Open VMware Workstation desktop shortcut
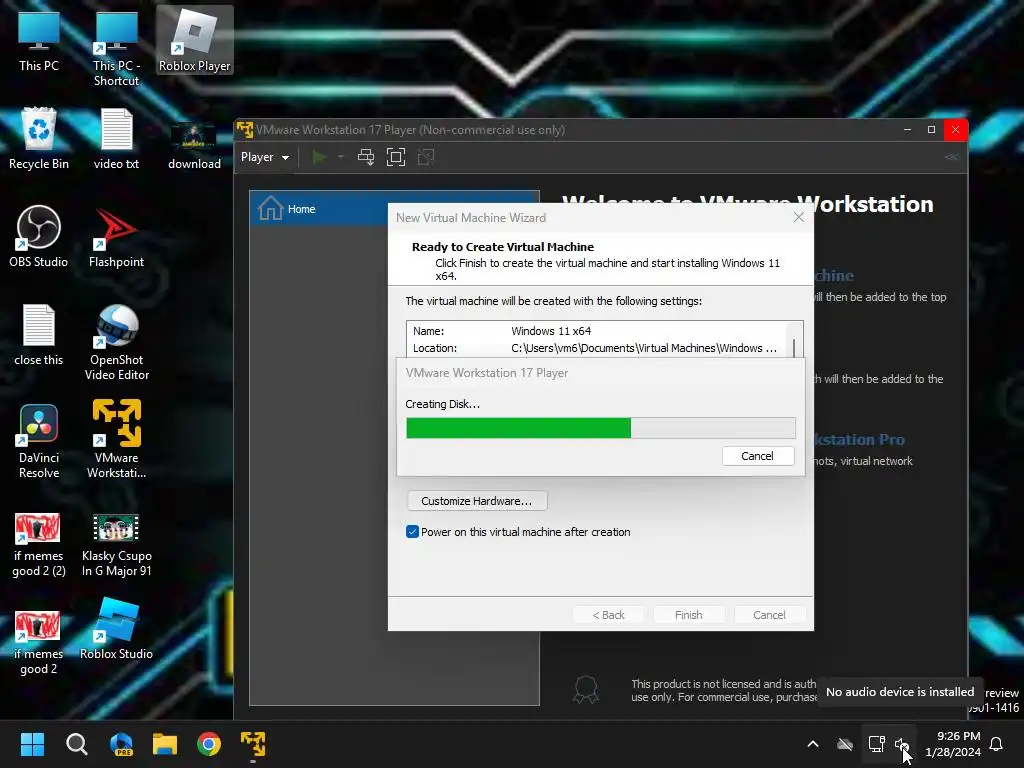Viewport: 1024px width, 768px height. click(116, 439)
